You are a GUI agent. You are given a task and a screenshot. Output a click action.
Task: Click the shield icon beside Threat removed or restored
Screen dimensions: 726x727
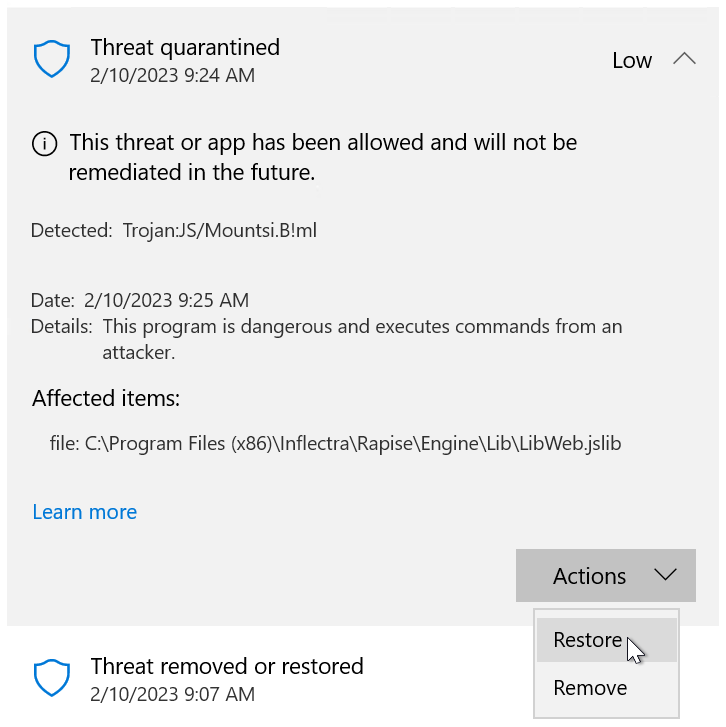click(50, 678)
